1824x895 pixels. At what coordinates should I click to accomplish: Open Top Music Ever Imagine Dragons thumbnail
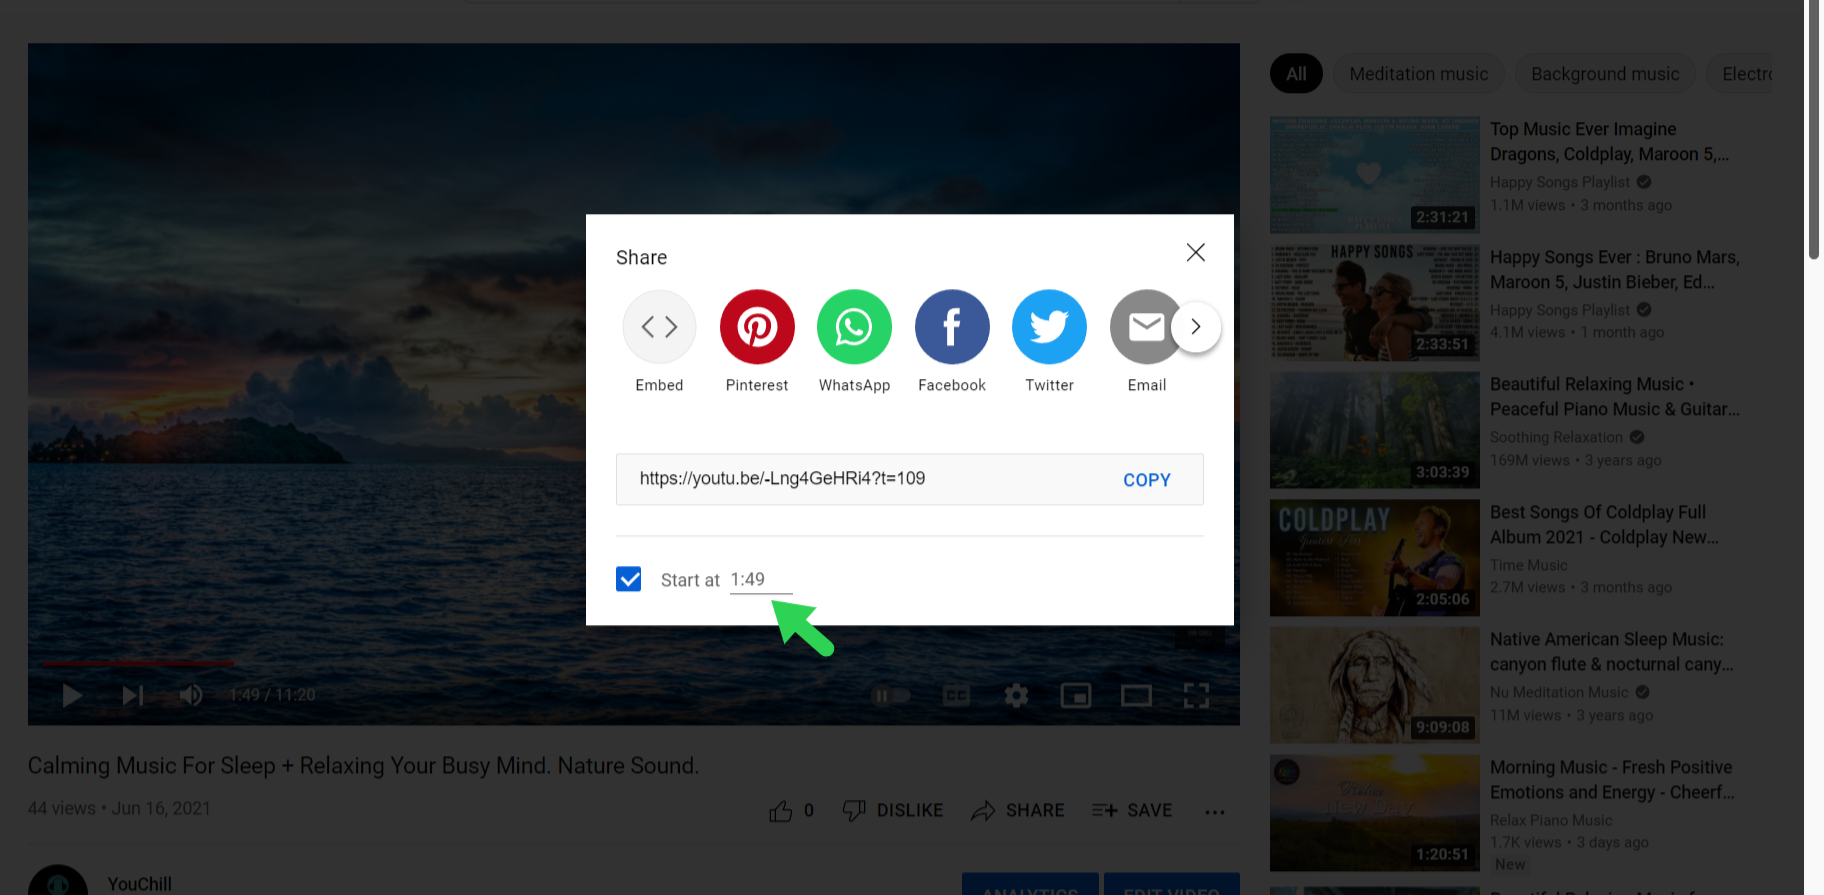pyautogui.click(x=1374, y=175)
